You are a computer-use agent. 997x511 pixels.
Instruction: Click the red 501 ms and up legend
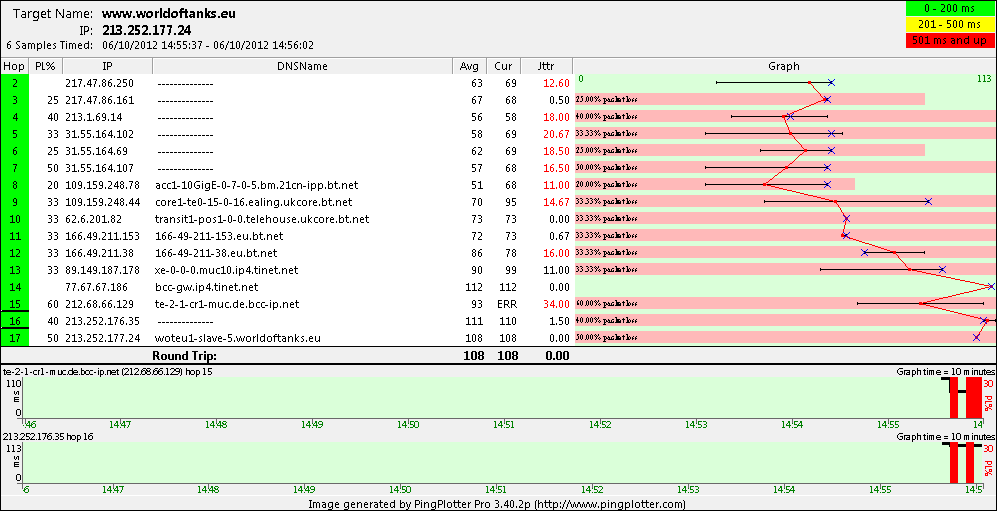[950, 41]
